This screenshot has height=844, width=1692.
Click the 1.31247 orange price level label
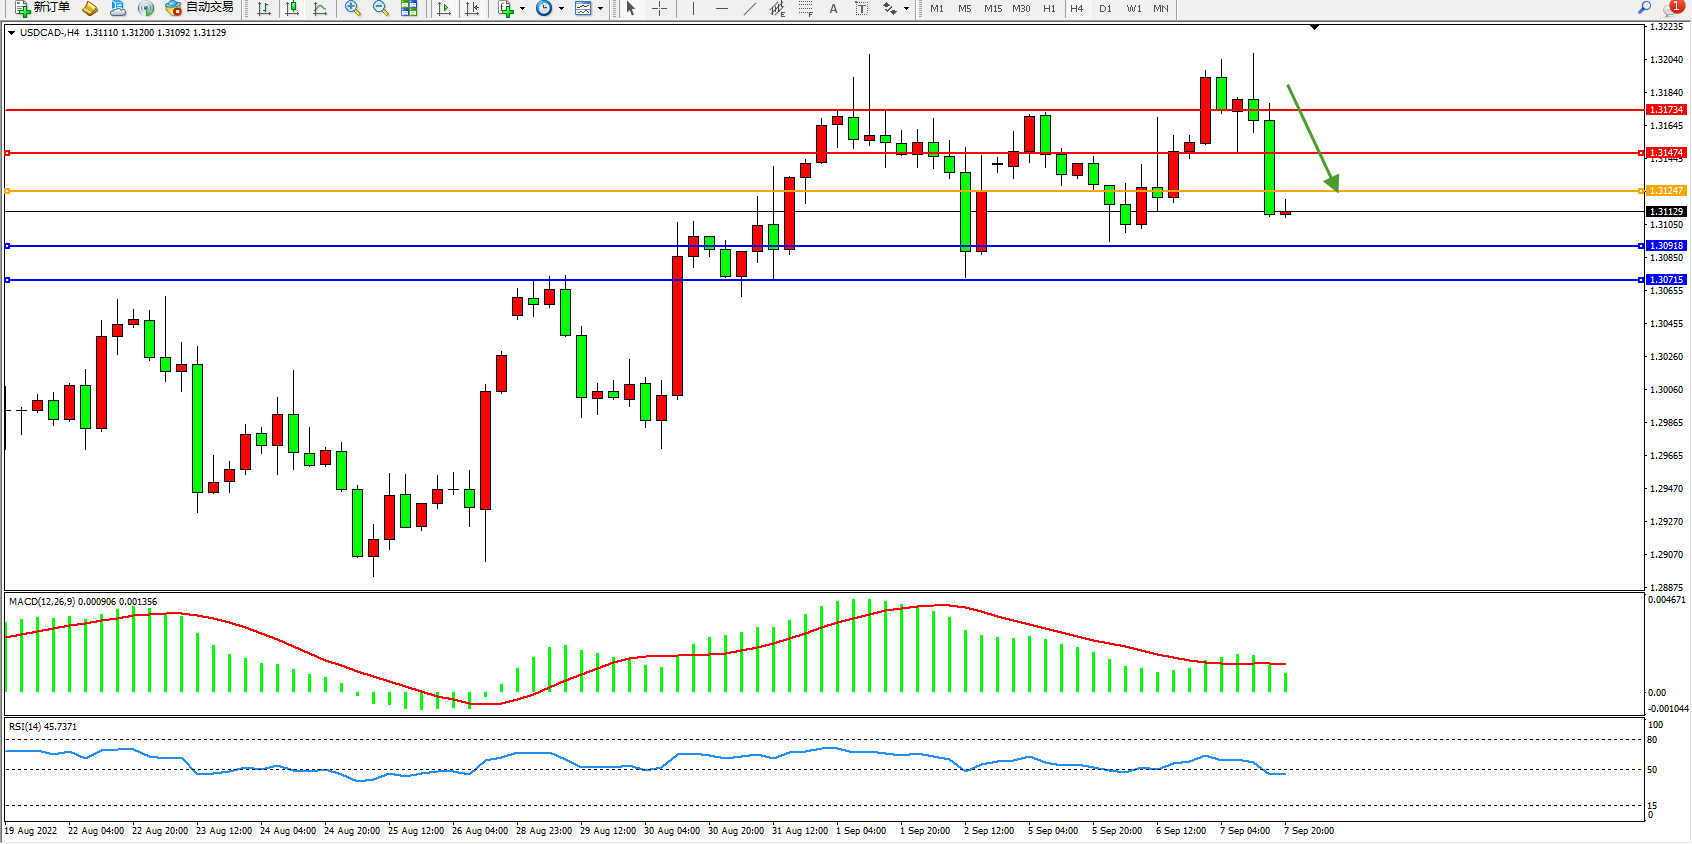tap(1666, 190)
